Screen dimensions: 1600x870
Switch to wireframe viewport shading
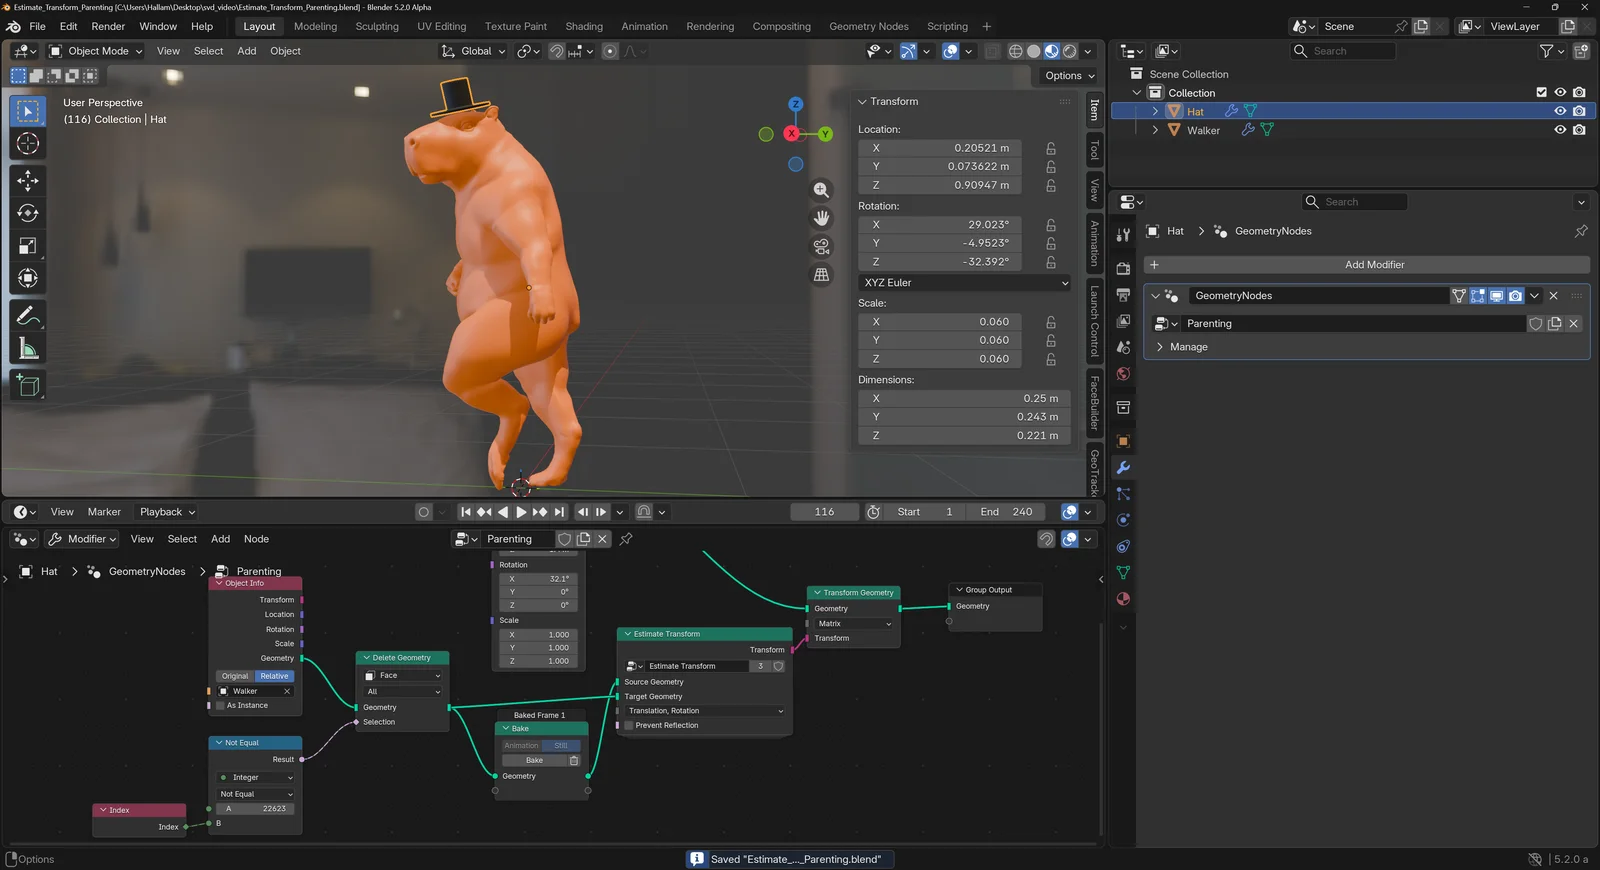(1015, 51)
